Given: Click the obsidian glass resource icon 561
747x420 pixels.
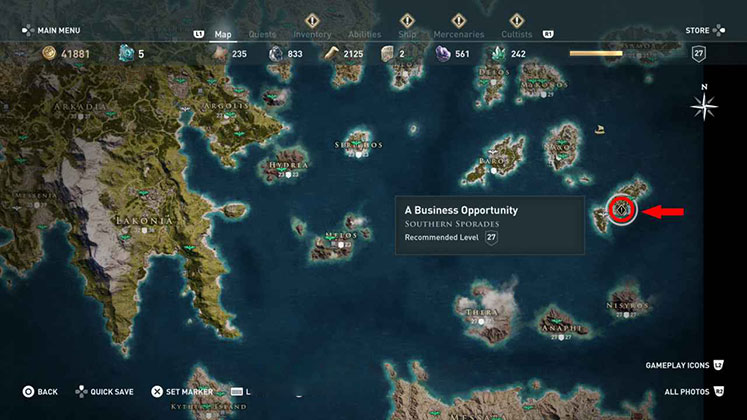Looking at the screenshot, I should coord(443,54).
